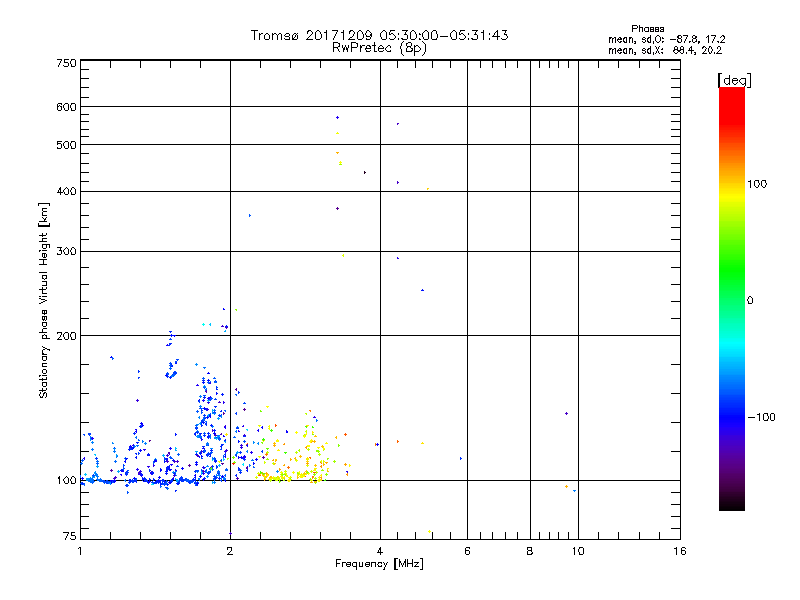Click the colorbar tick label '-100'
Screen dimensions: 800x600
[x=762, y=417]
